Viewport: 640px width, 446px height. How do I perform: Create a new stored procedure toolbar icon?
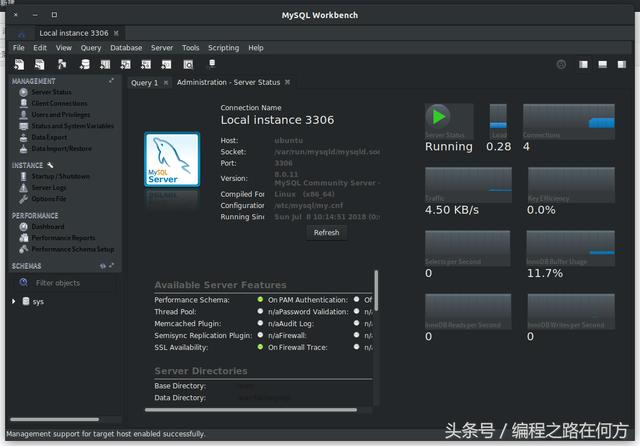[x=146, y=64]
